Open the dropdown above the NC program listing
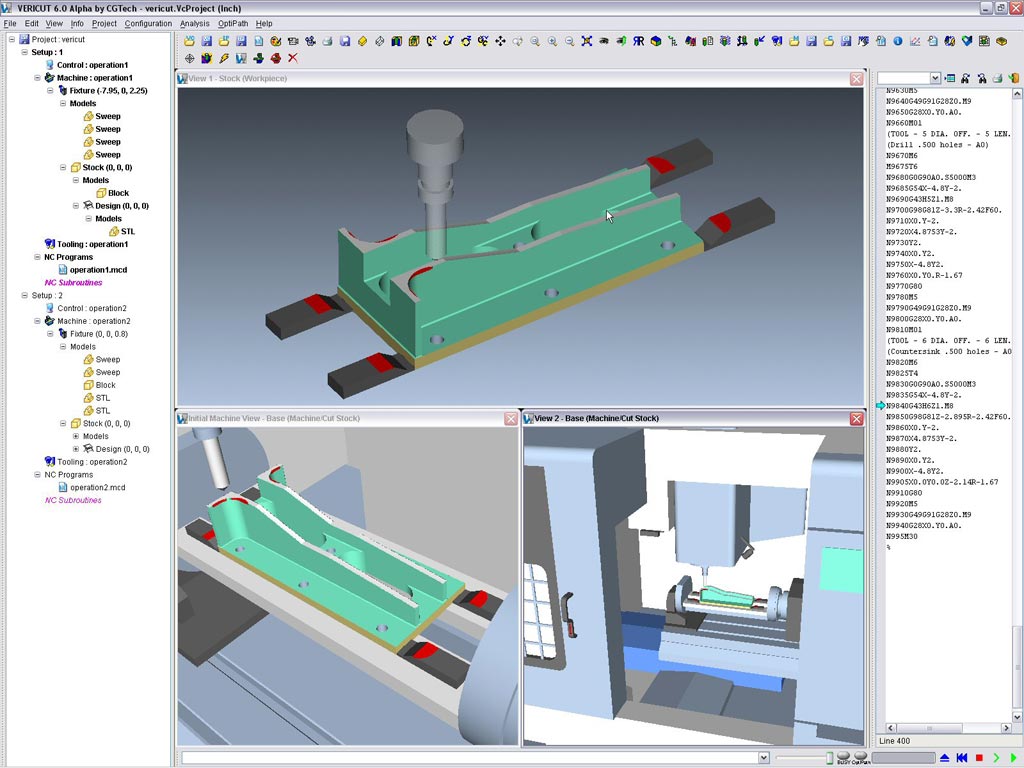The width and height of the screenshot is (1024, 768). tap(935, 78)
